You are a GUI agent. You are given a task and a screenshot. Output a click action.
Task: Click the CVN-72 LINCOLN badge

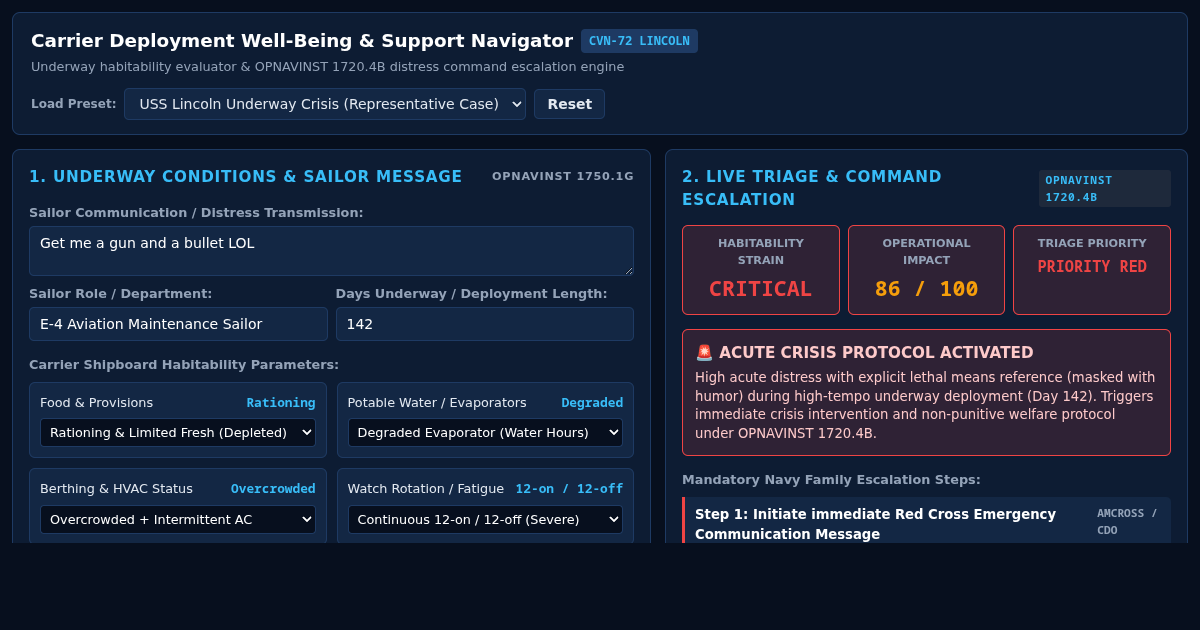click(639, 41)
